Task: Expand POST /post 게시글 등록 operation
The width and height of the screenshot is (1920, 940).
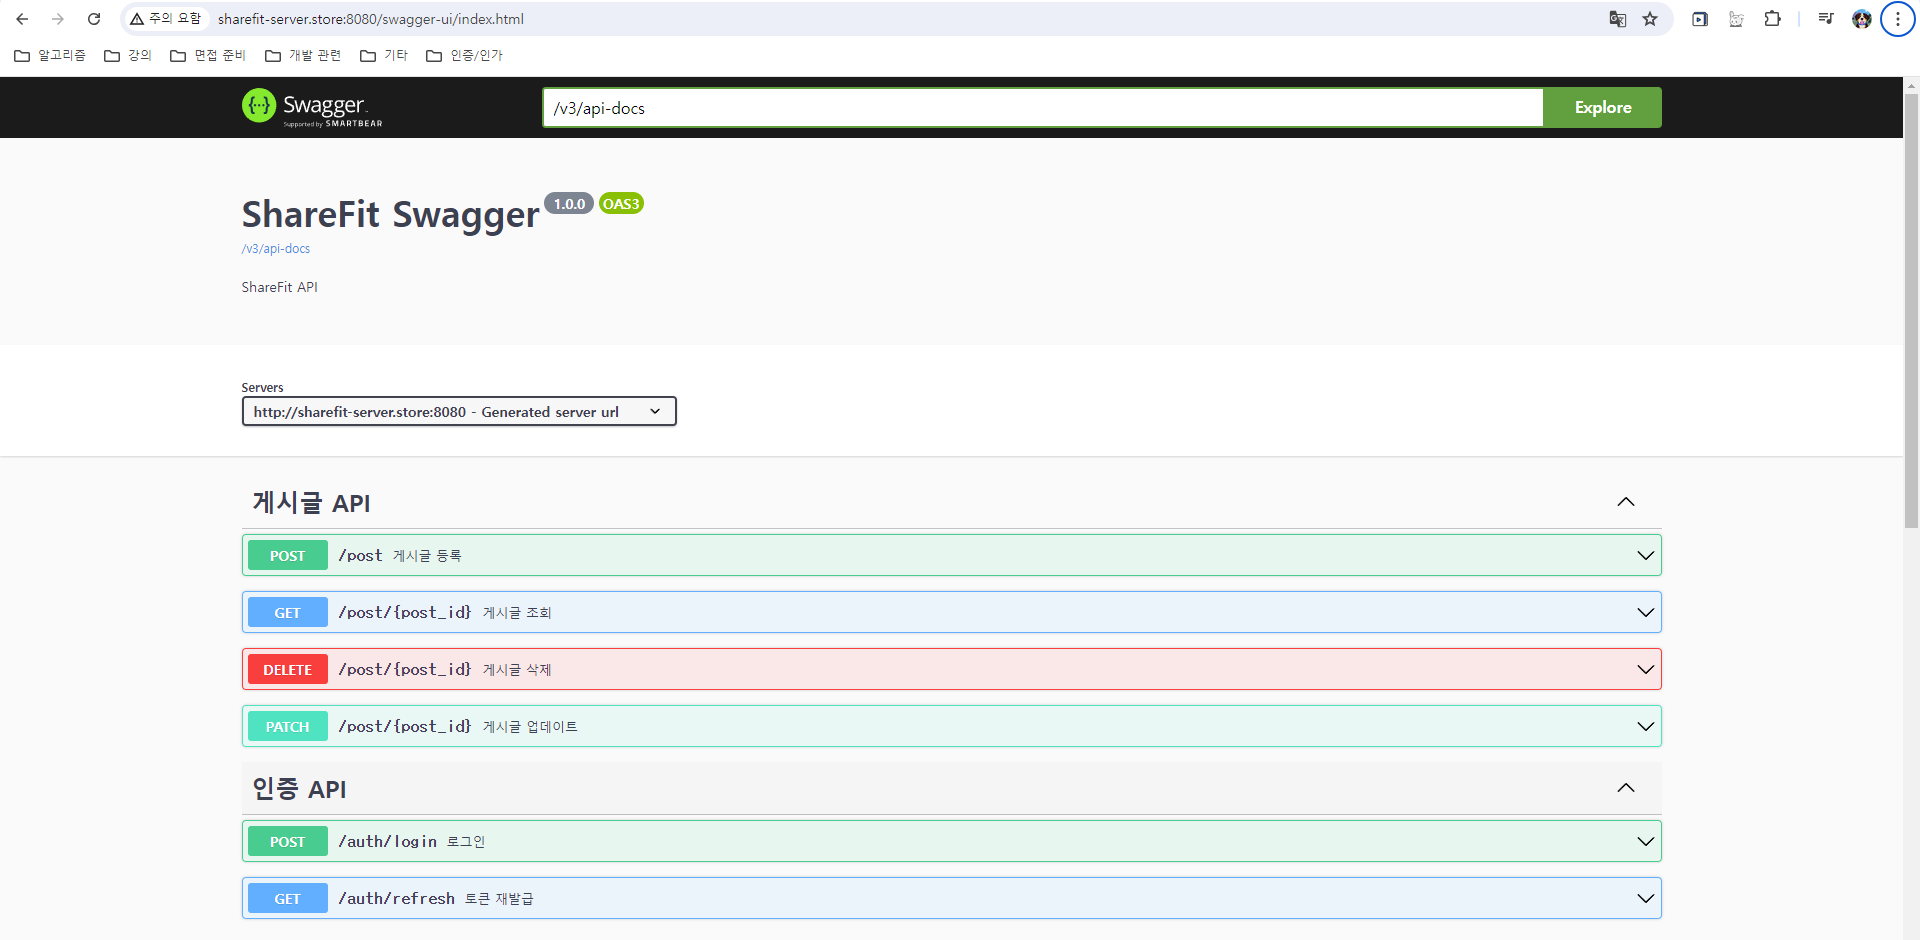Action: [x=951, y=555]
